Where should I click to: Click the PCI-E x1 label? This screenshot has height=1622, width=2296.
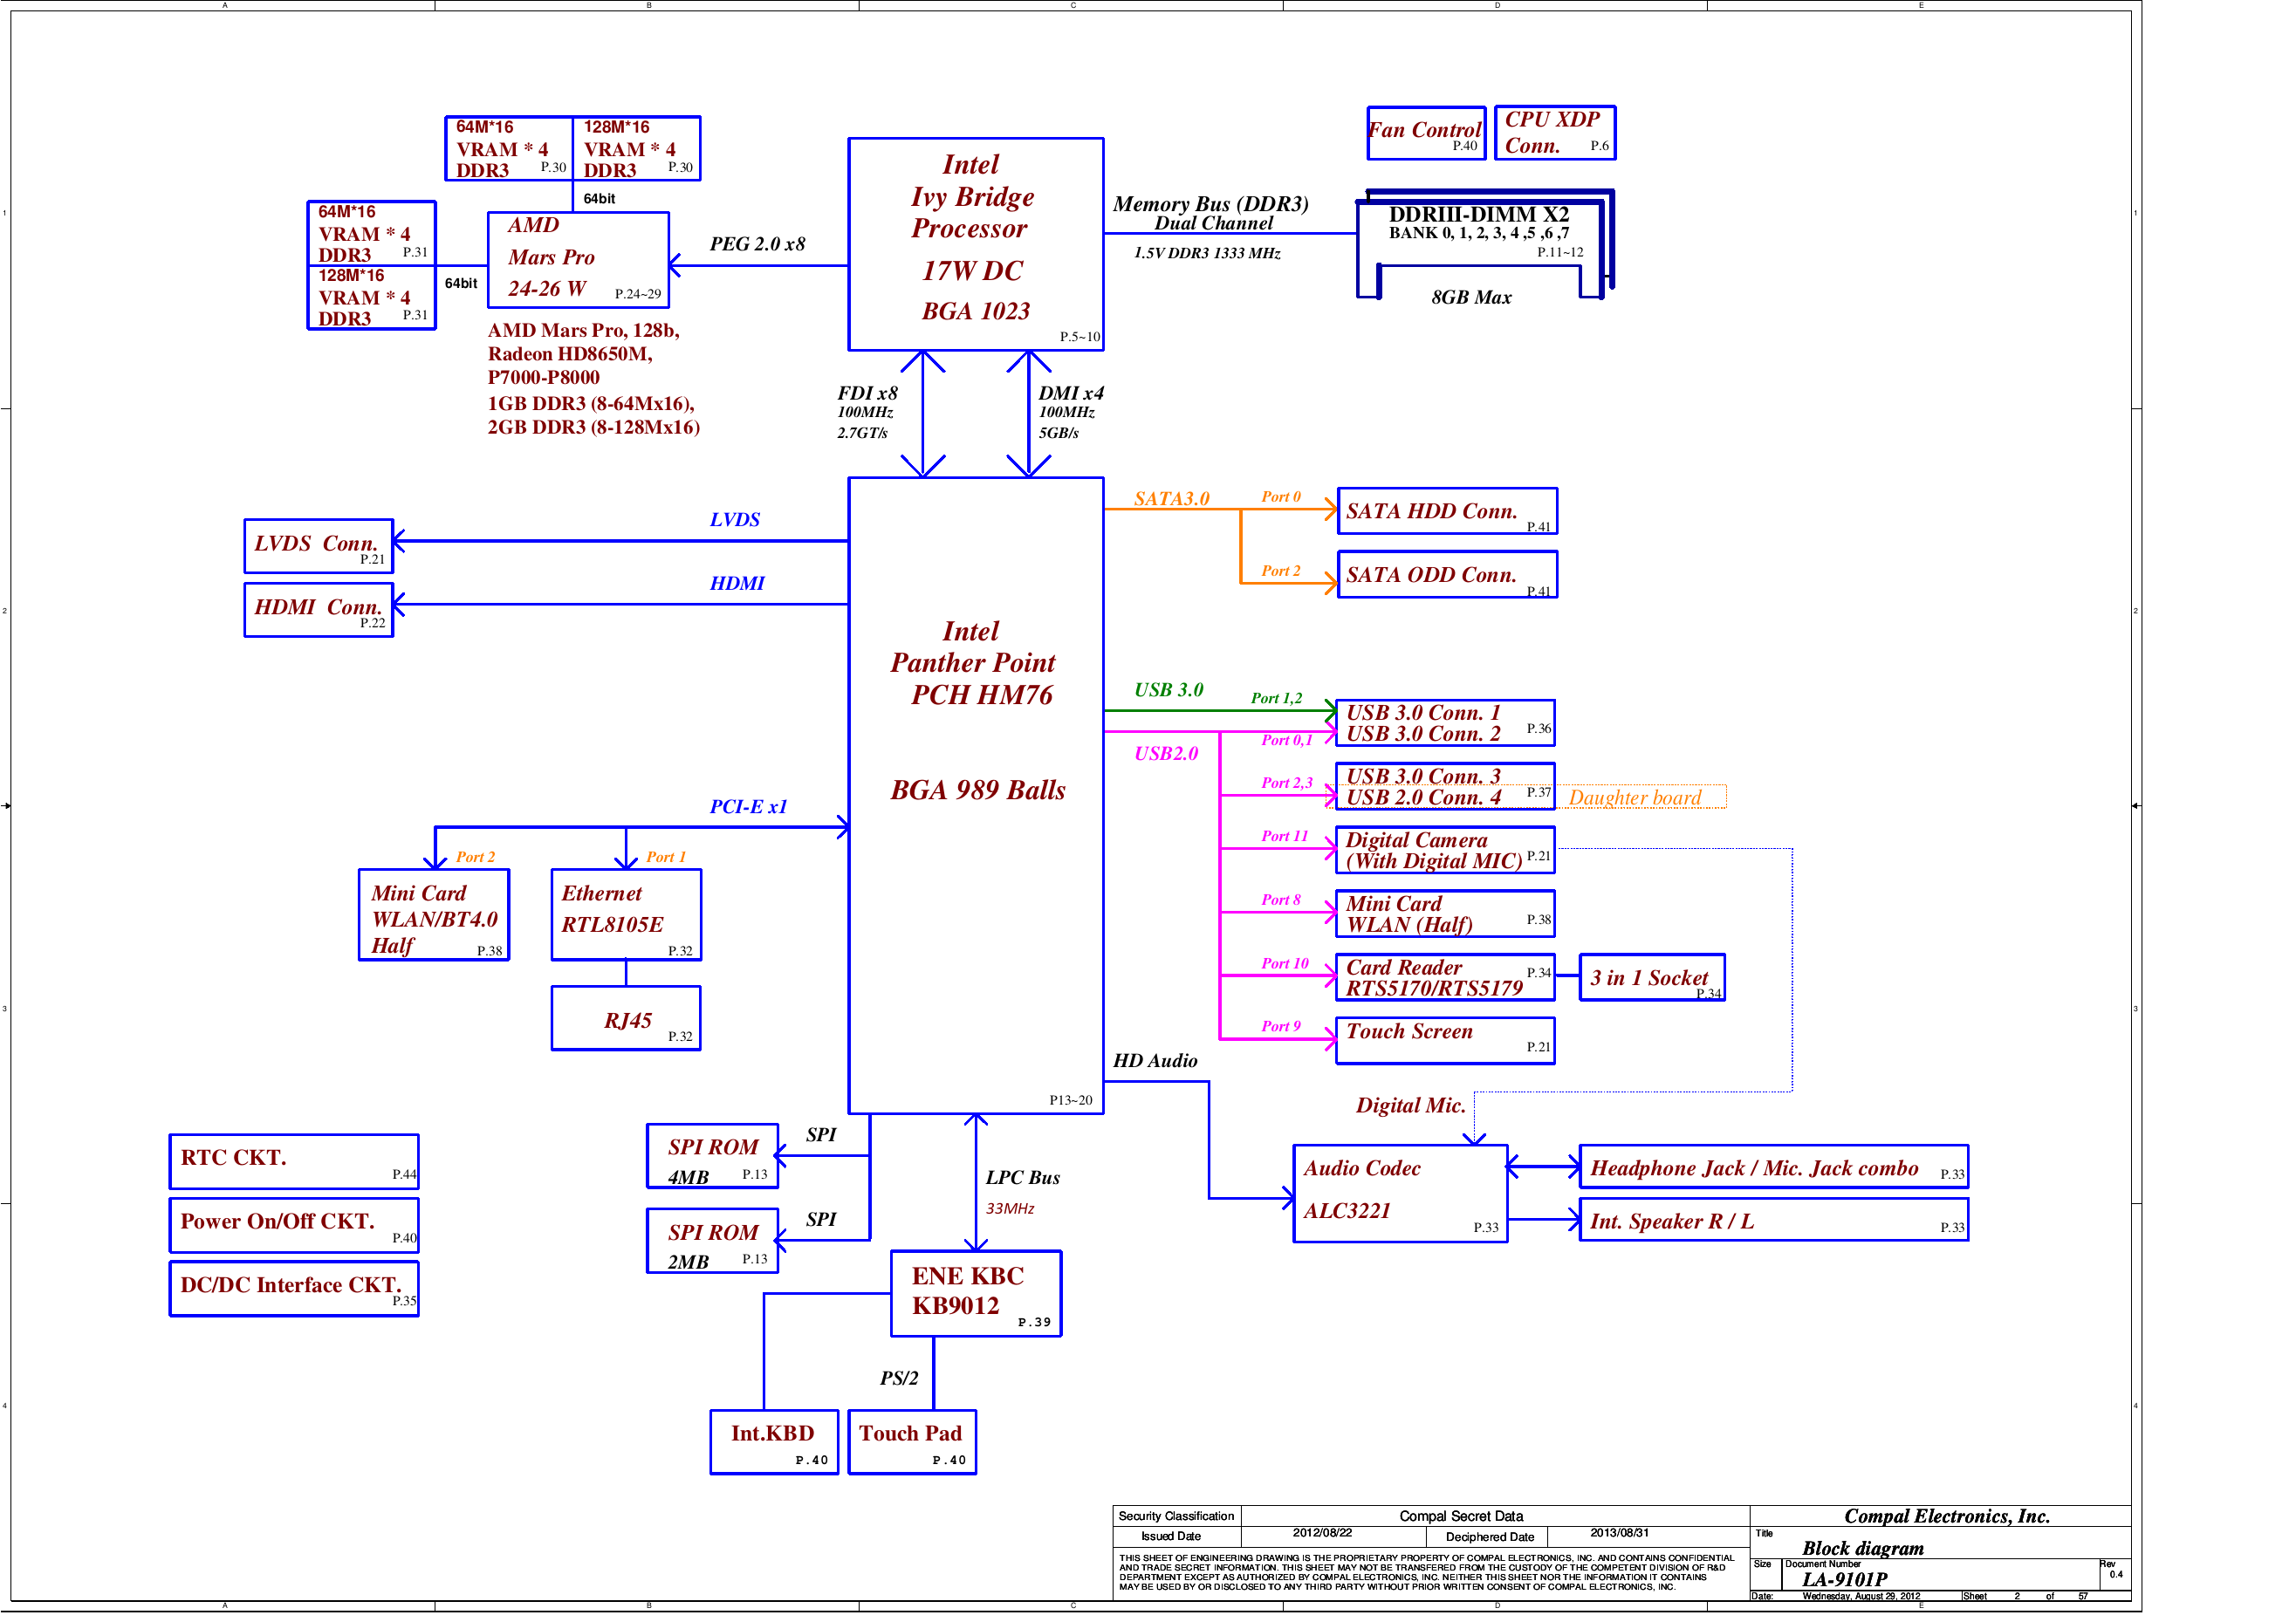(x=748, y=806)
